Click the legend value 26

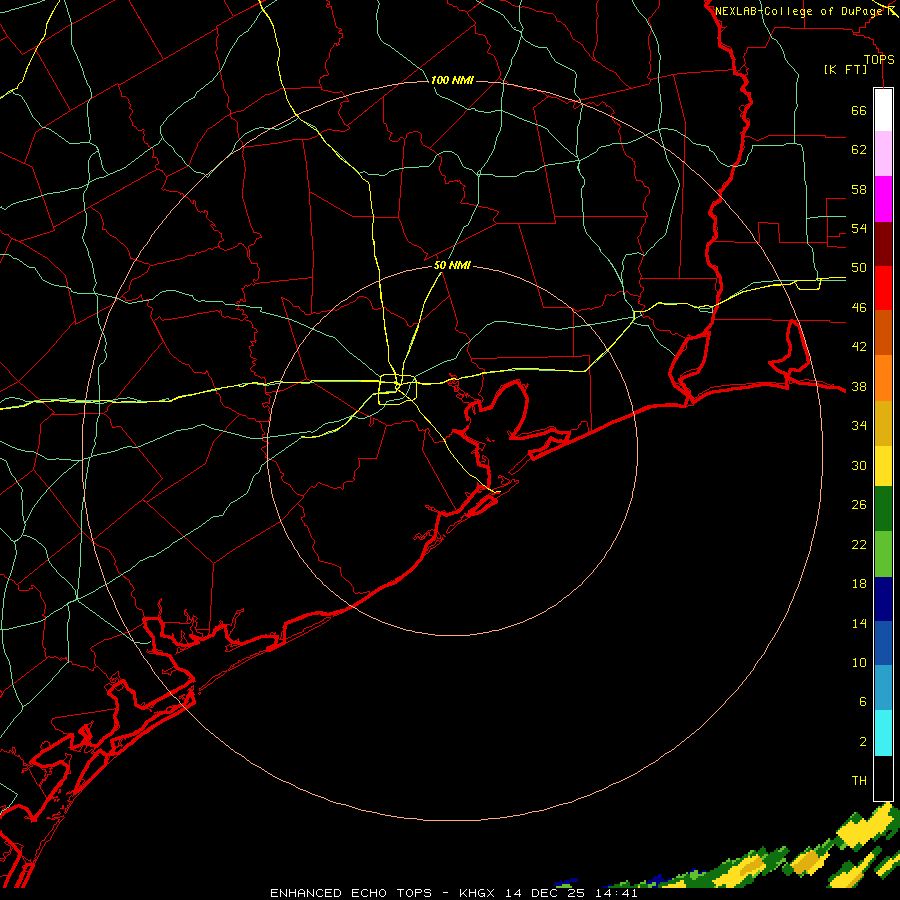click(x=859, y=505)
